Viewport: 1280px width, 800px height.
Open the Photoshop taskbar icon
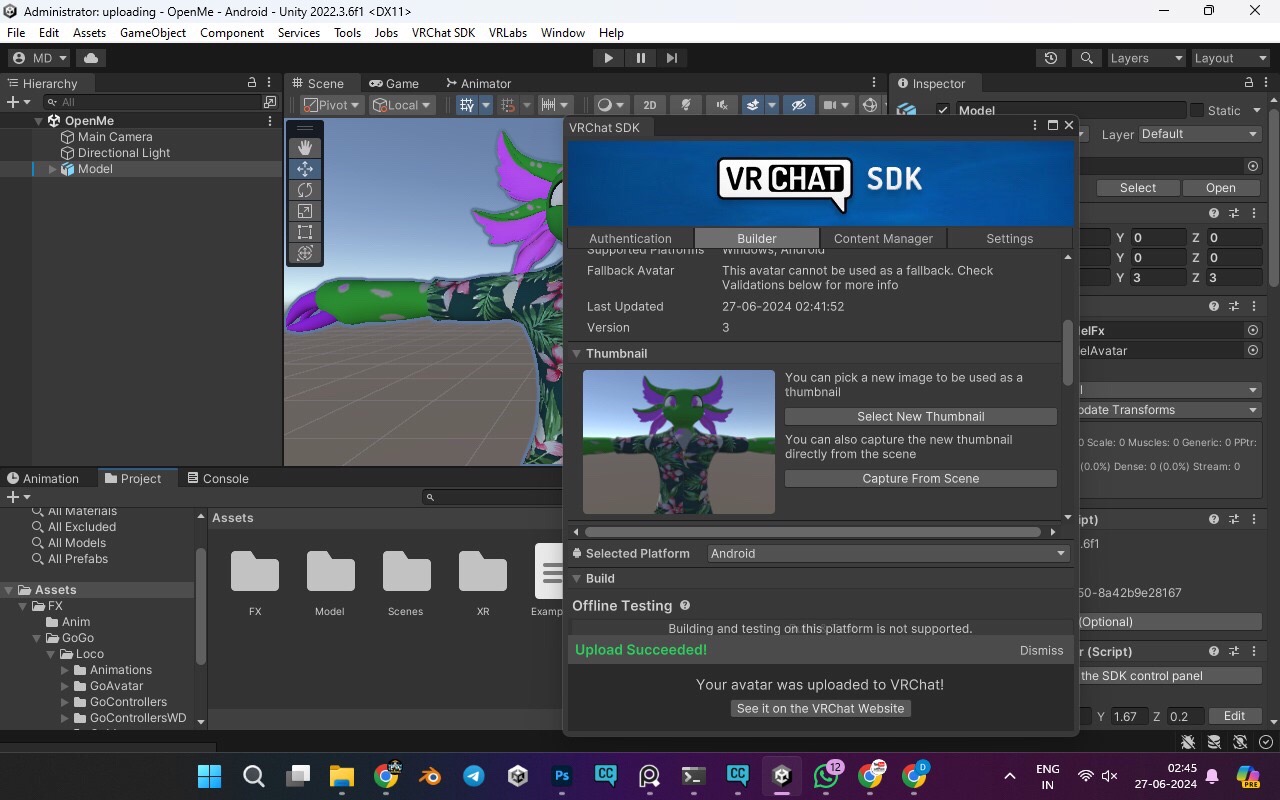tap(562, 776)
